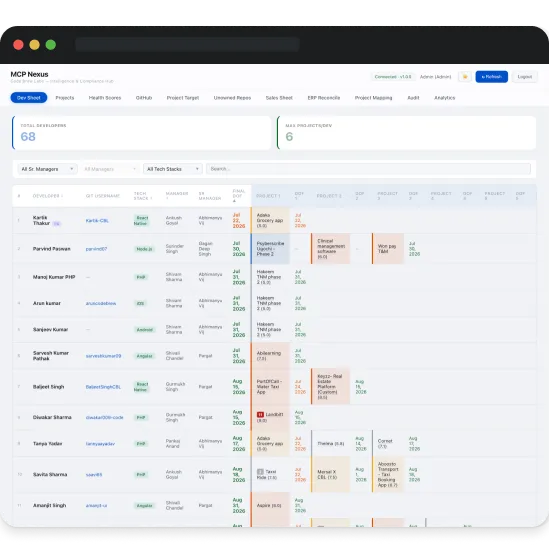This screenshot has width=549, height=552.
Task: Open the All Managers dropdown
Action: pos(110,169)
